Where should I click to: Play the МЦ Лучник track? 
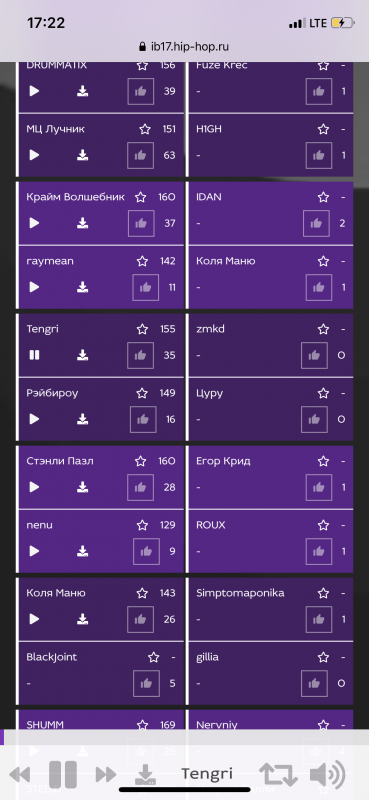click(x=34, y=155)
